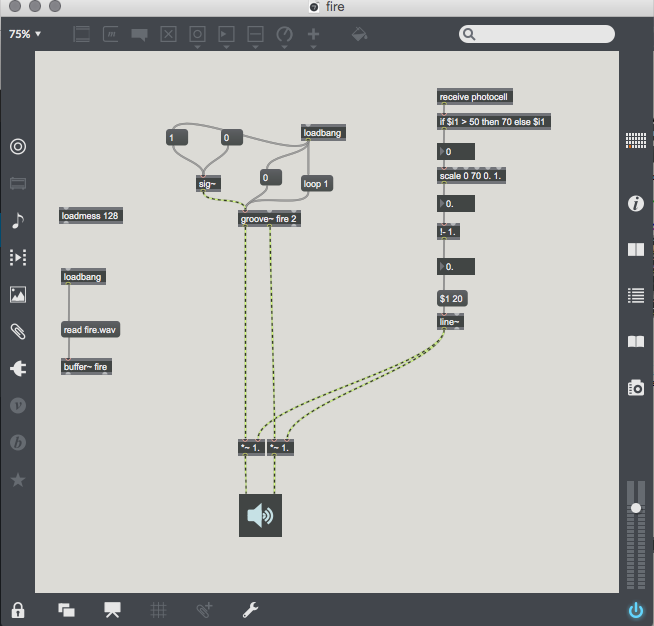Viewport: 654px width, 626px height.
Task: Toggle presentation mode icon
Action: click(112, 610)
